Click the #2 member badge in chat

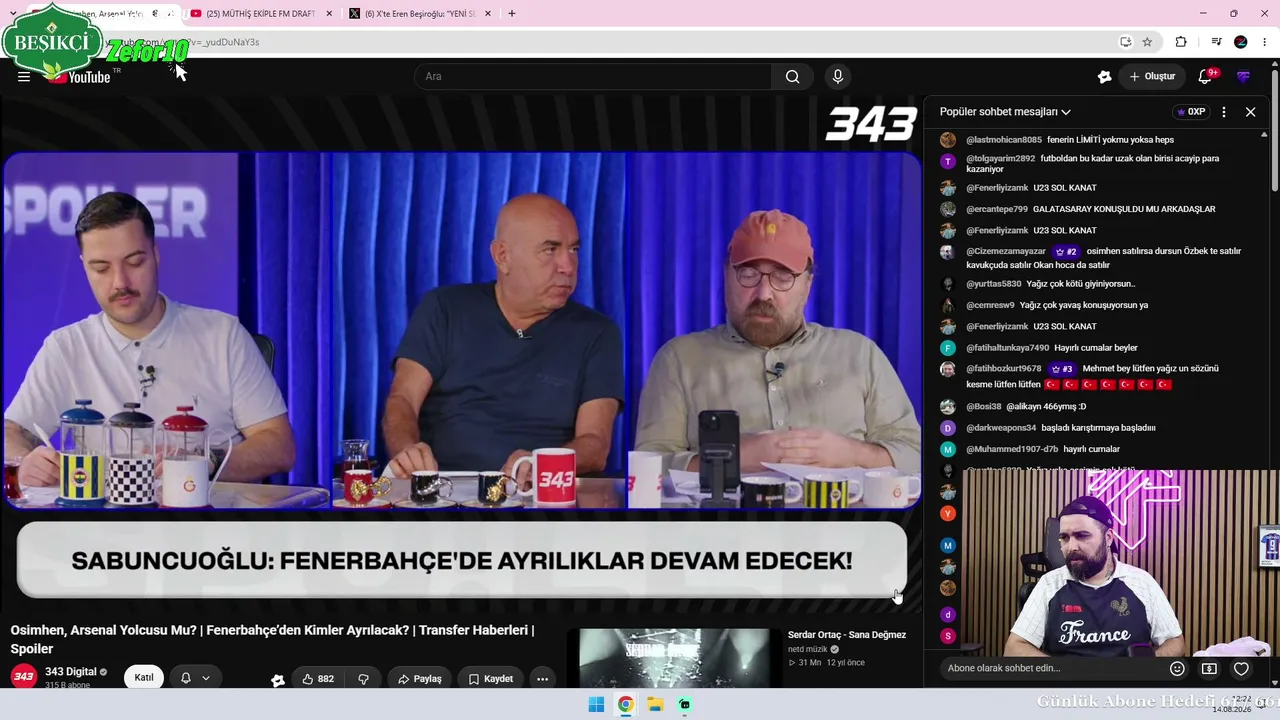pyautogui.click(x=1066, y=252)
